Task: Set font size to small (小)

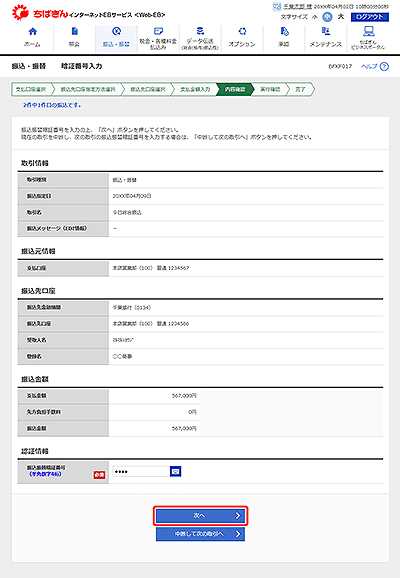Action: point(314,17)
